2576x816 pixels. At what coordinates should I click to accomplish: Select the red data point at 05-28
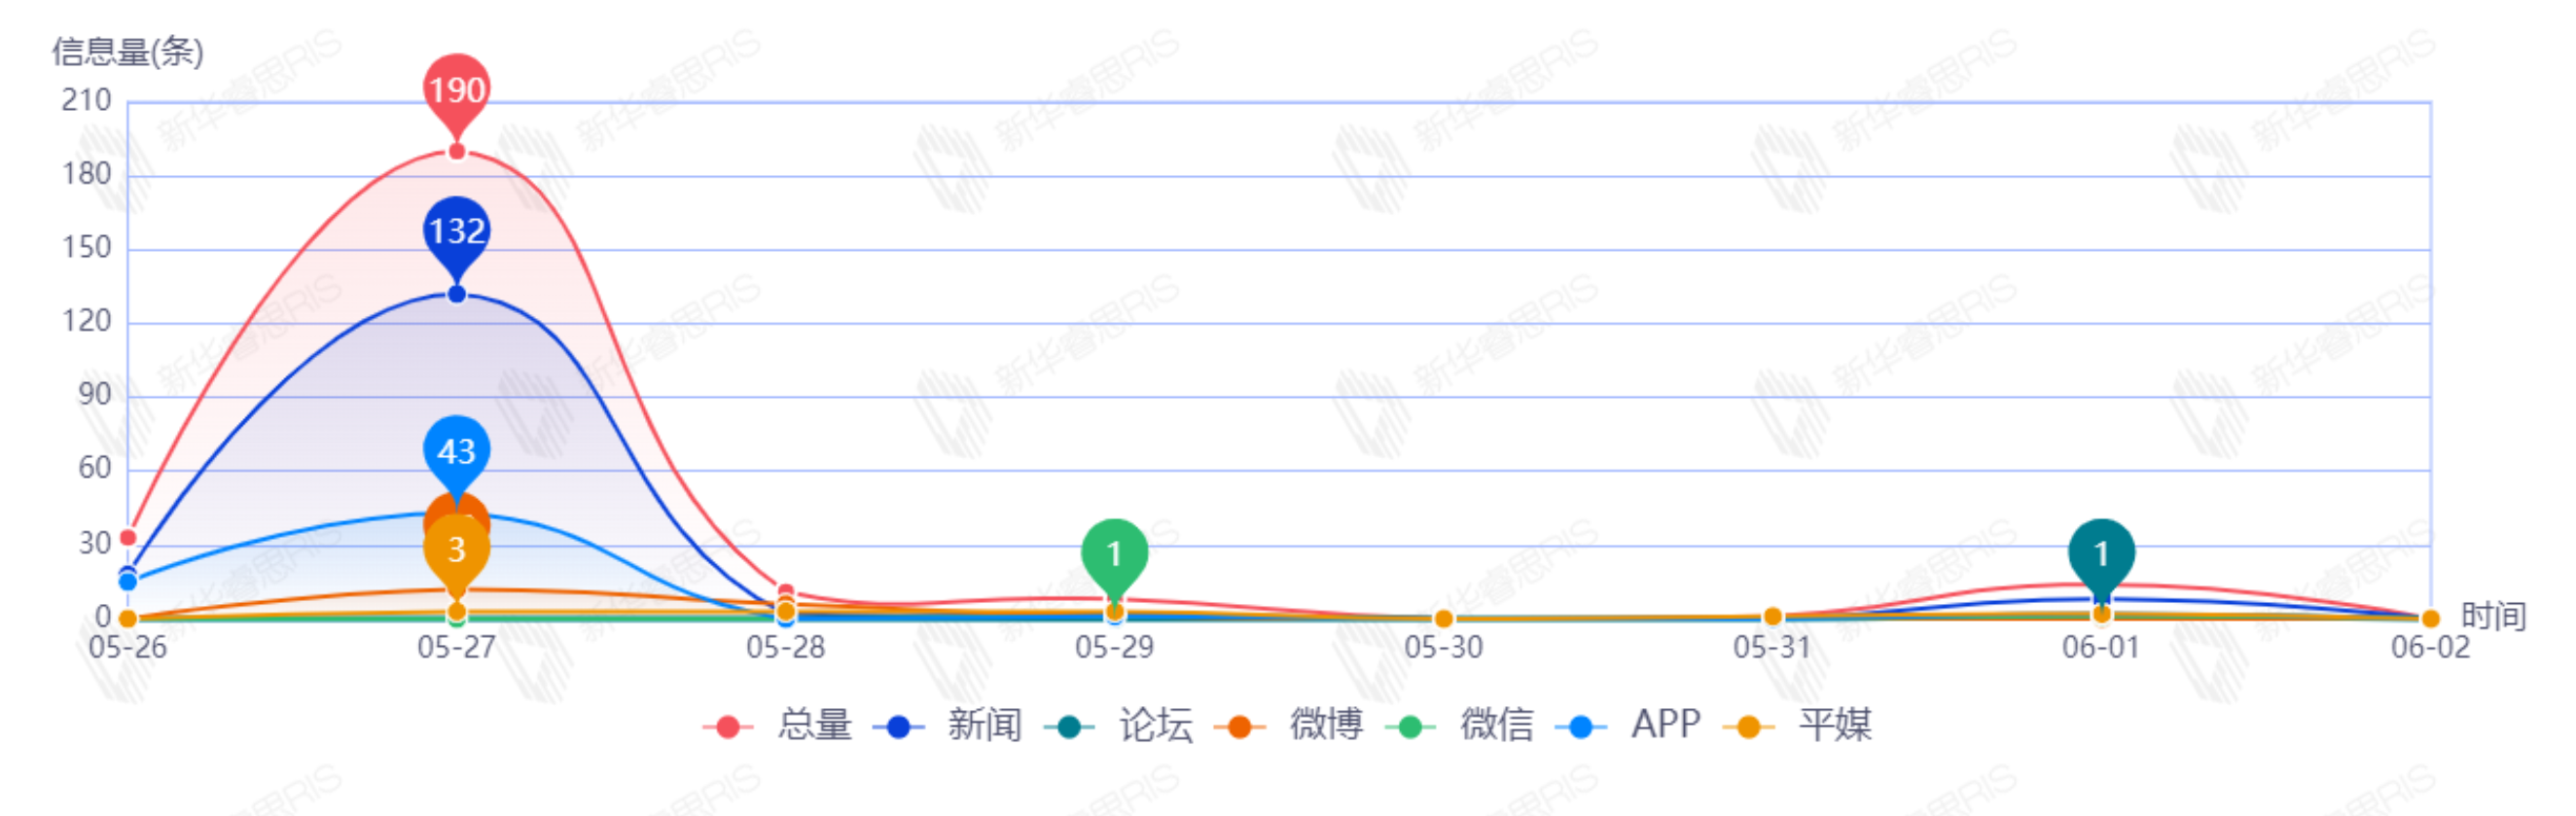pyautogui.click(x=786, y=593)
